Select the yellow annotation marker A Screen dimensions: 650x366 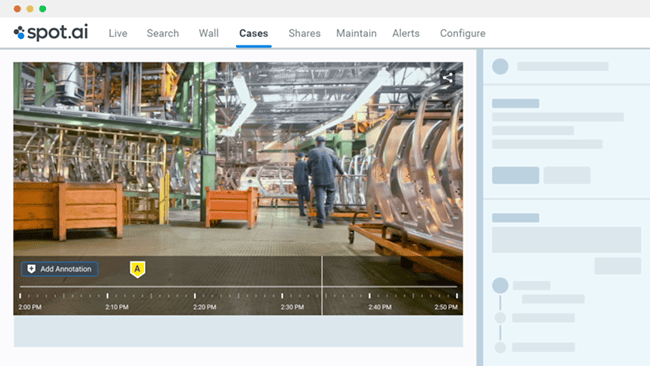tap(137, 269)
